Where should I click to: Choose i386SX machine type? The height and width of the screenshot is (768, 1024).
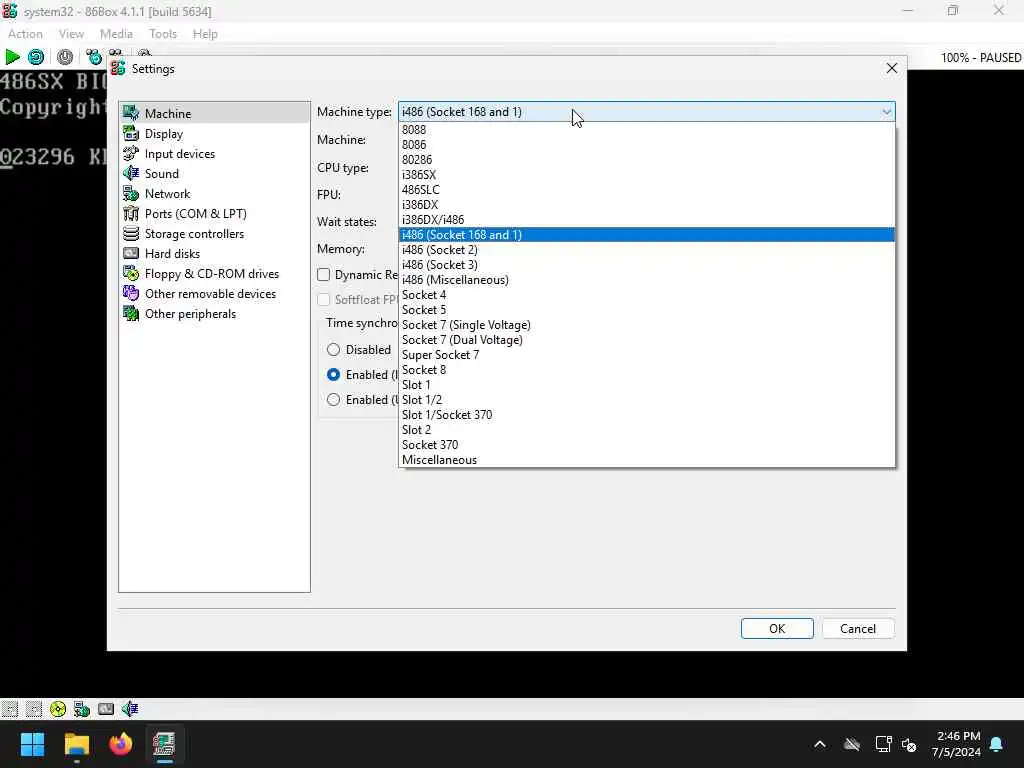click(647, 174)
